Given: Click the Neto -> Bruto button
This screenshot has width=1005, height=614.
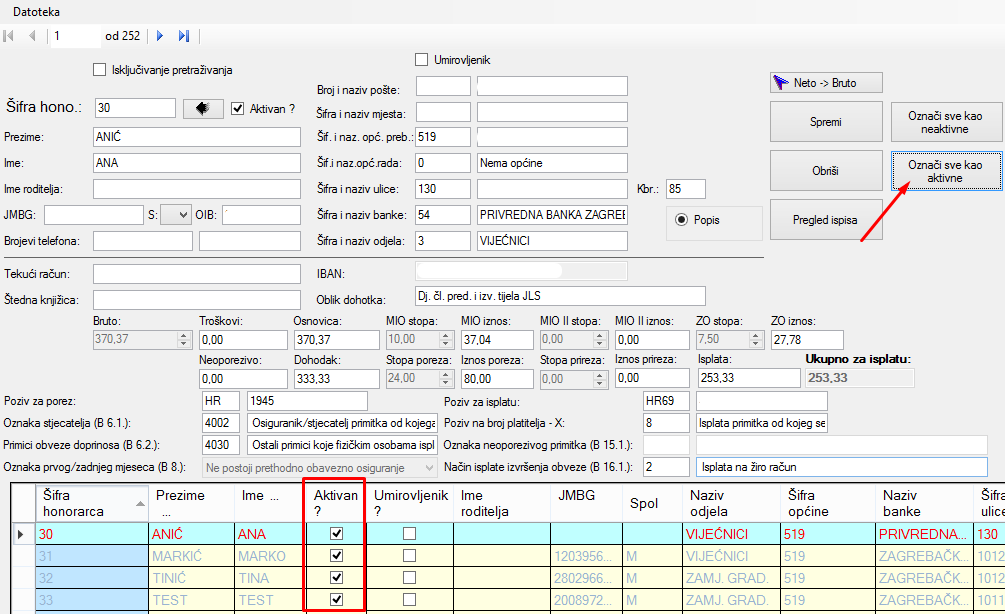Looking at the screenshot, I should [826, 83].
